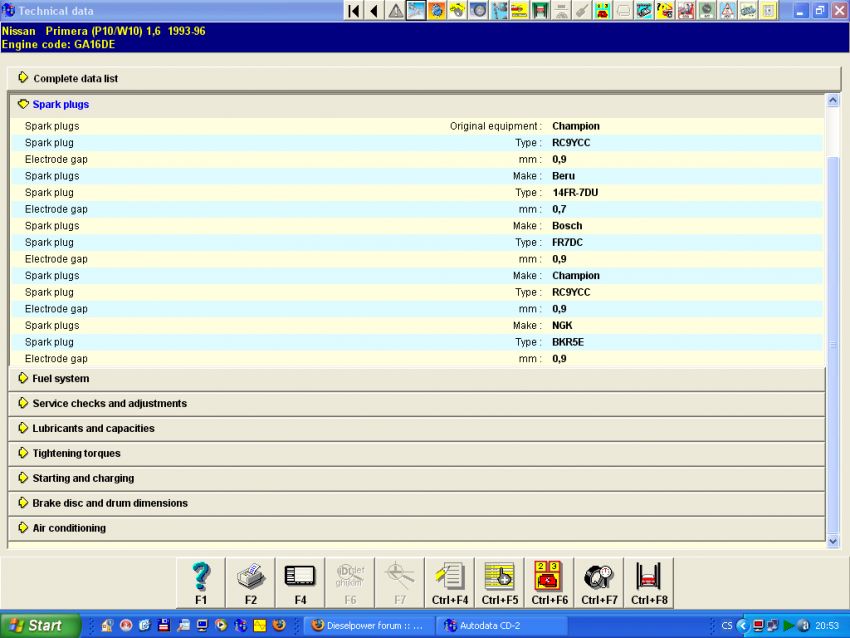Click the question-mark car fault toolbar icon
850x638 pixels.
click(665, 10)
